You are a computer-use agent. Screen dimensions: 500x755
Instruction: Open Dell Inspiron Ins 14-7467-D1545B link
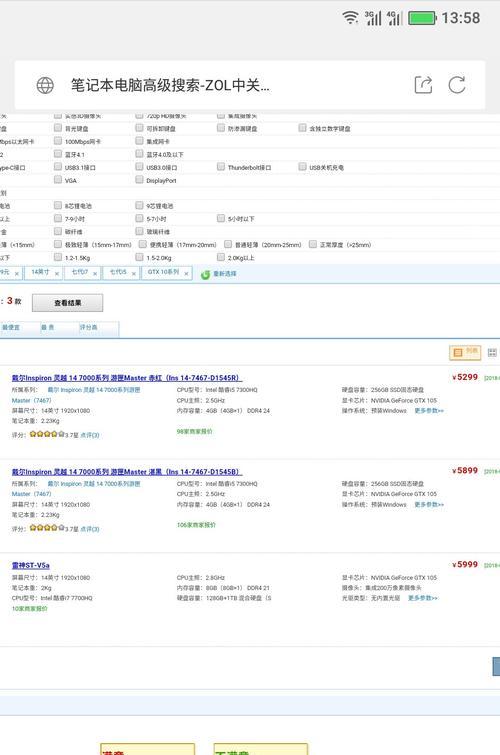click(127, 472)
